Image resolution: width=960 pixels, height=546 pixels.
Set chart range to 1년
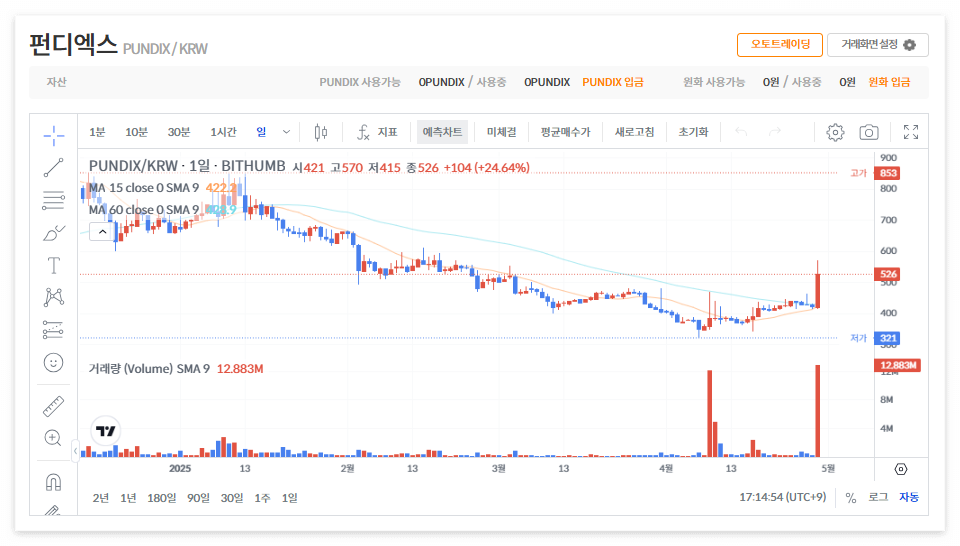point(128,498)
